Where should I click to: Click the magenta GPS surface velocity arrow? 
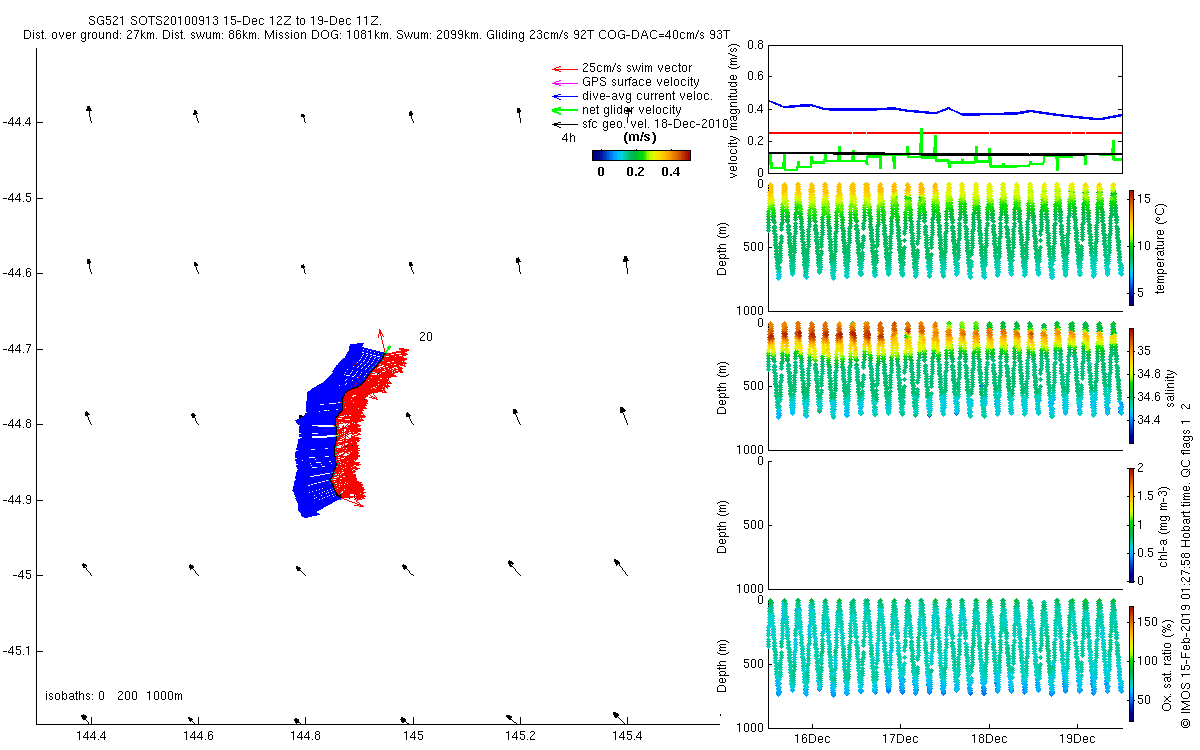click(563, 82)
